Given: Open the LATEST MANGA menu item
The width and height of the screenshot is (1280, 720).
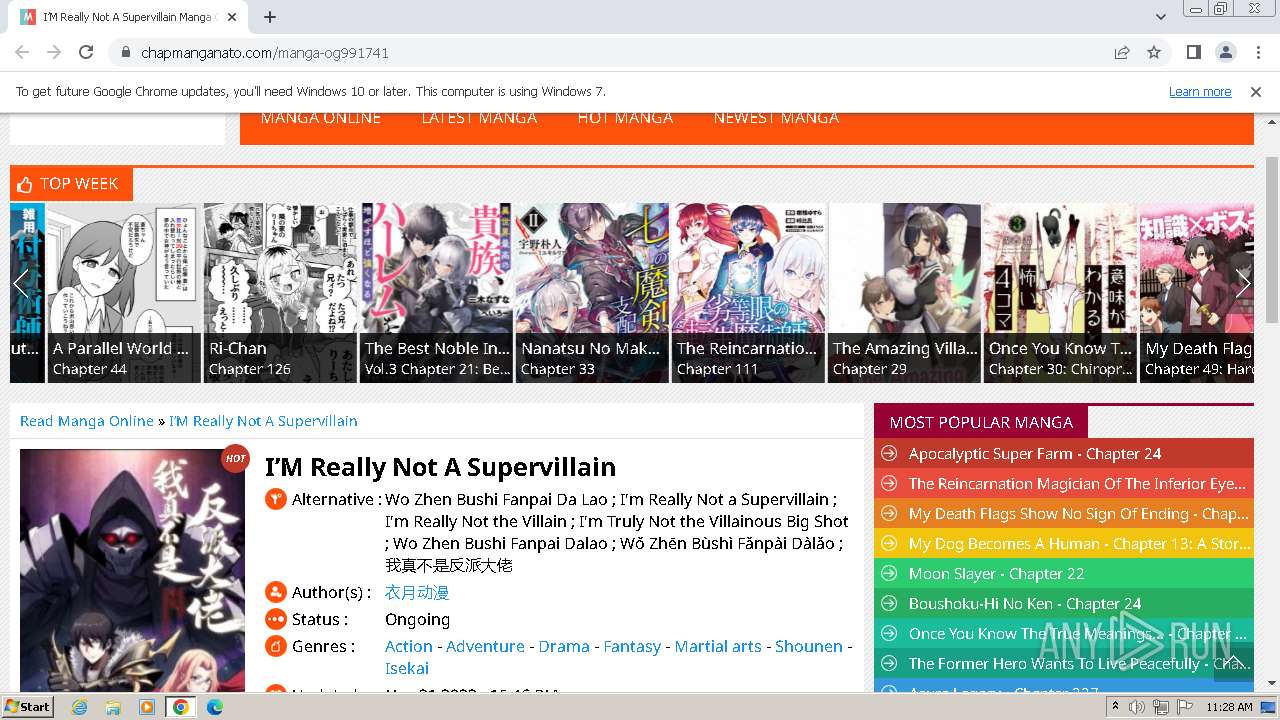Looking at the screenshot, I should pos(478,118).
